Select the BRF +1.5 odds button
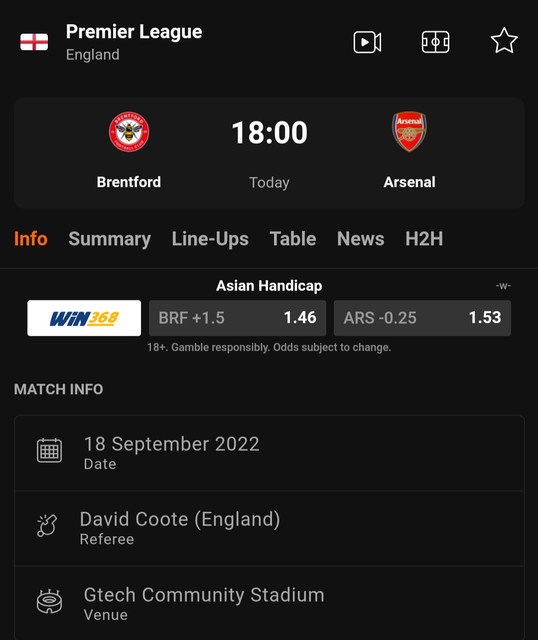 238,318
